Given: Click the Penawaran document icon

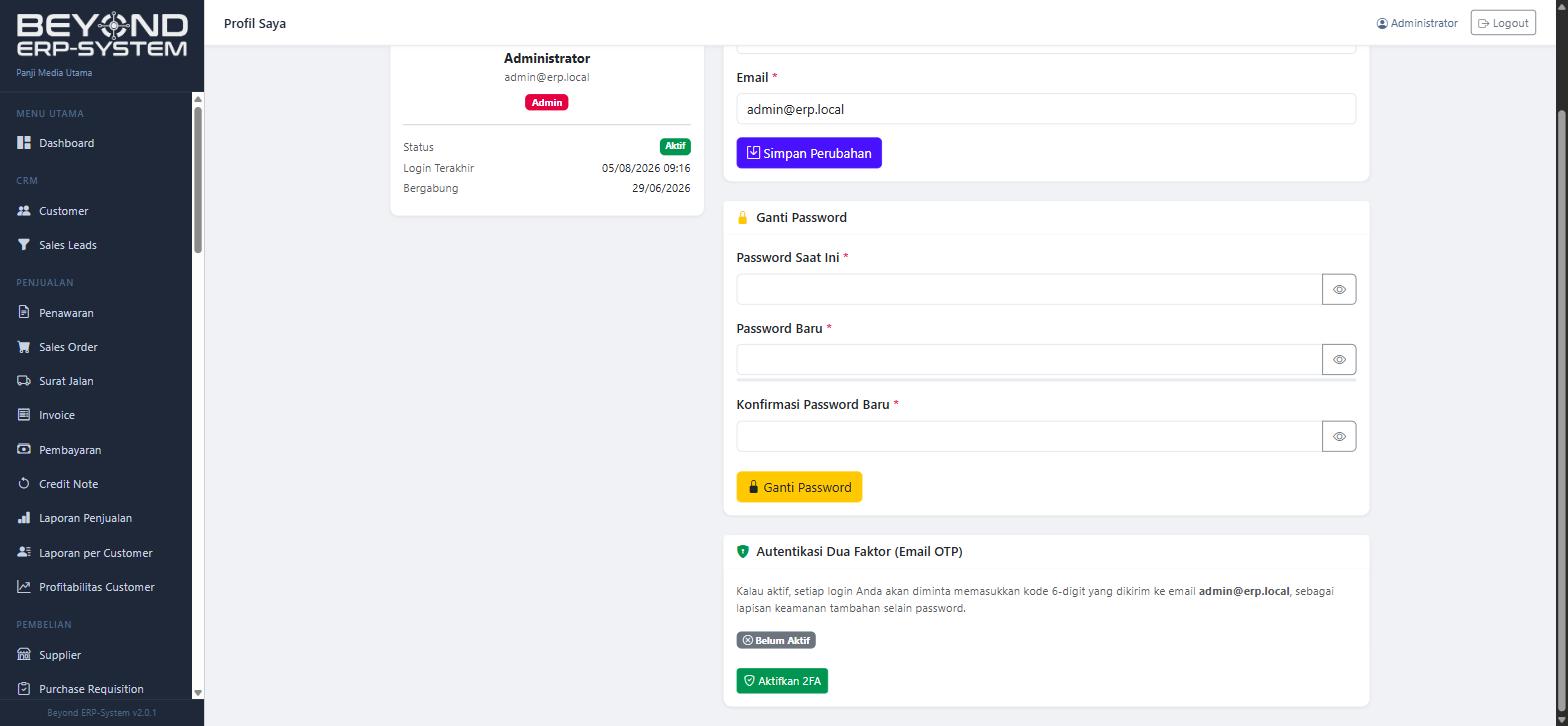Looking at the screenshot, I should 24,313.
